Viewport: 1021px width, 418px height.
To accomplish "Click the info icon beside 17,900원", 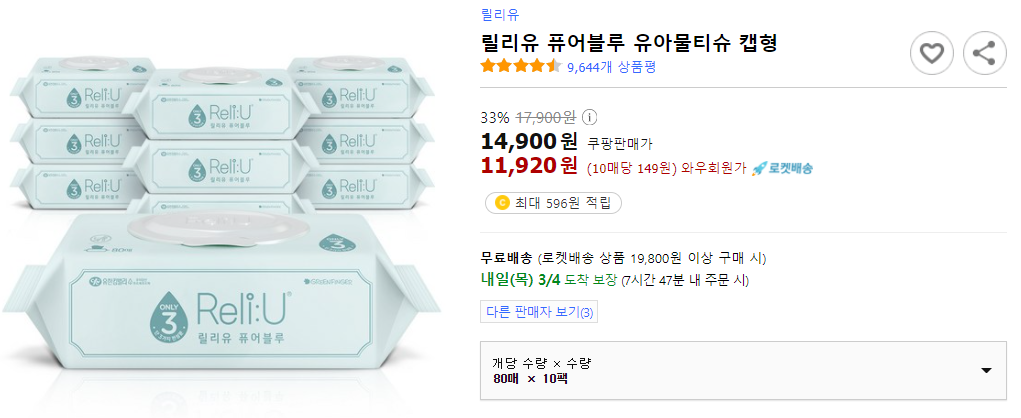I will coord(589,117).
